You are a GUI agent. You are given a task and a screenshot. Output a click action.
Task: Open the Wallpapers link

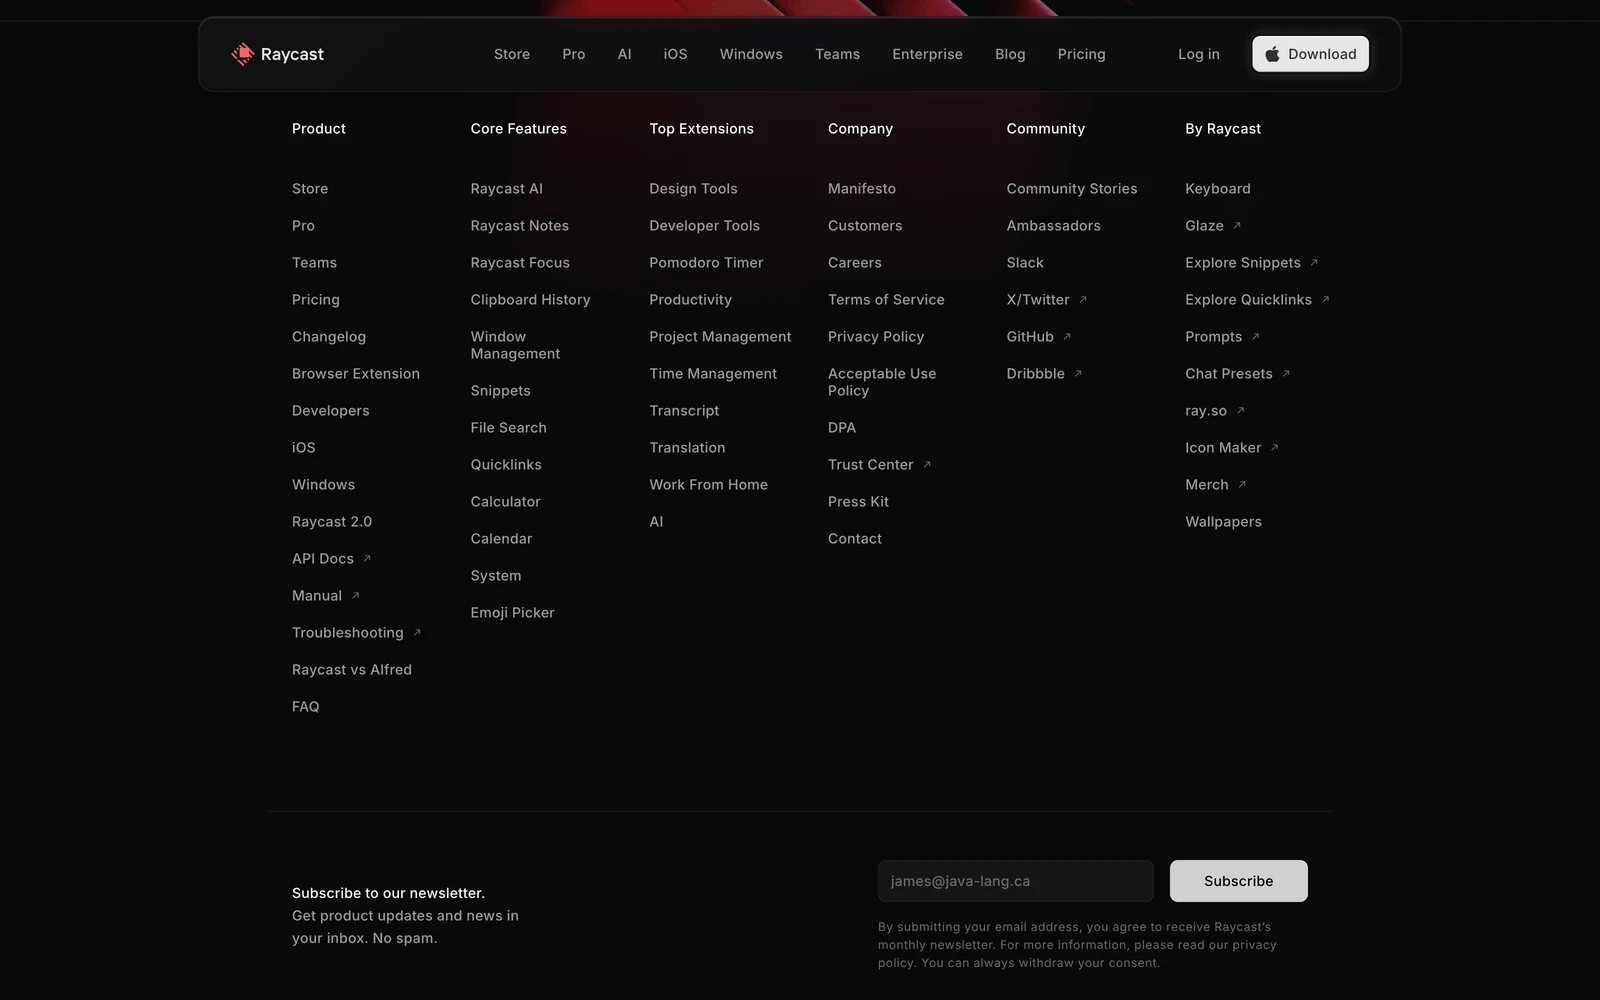coord(1224,522)
